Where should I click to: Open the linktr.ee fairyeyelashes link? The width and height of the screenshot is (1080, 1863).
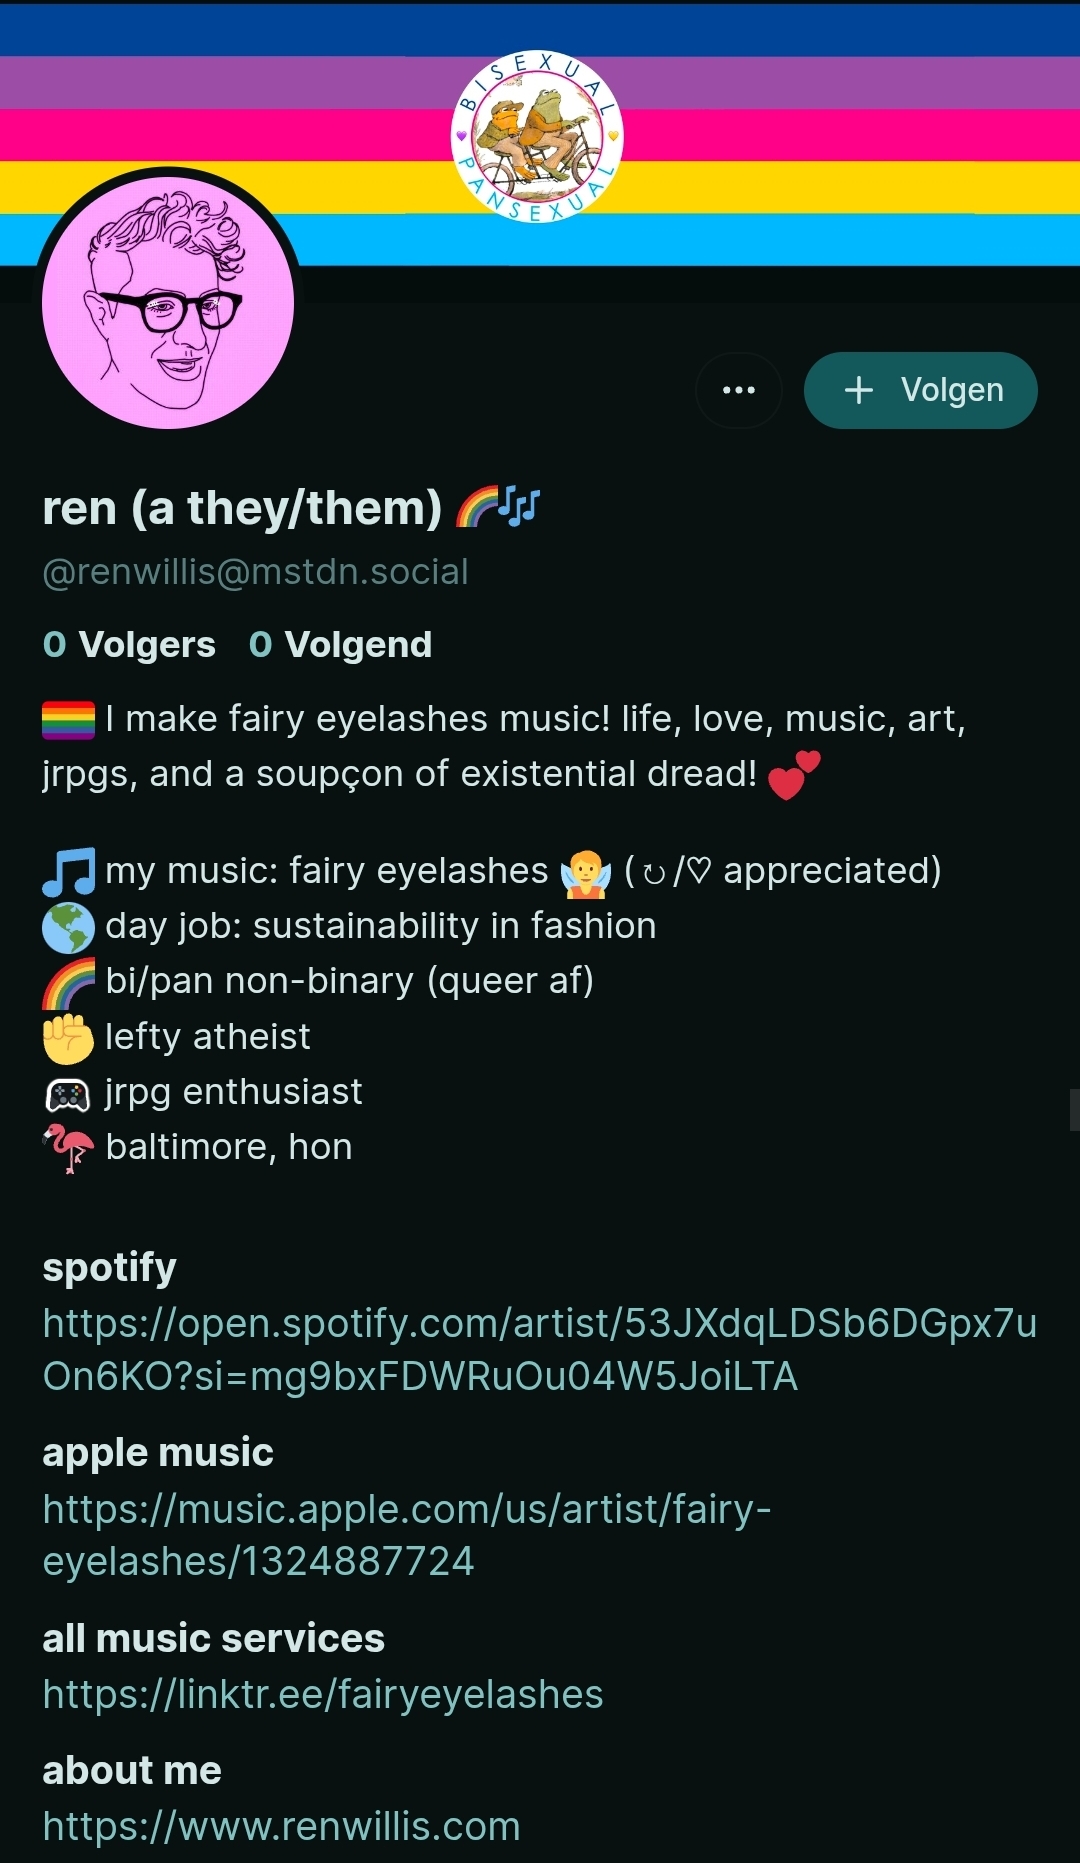tap(322, 1694)
